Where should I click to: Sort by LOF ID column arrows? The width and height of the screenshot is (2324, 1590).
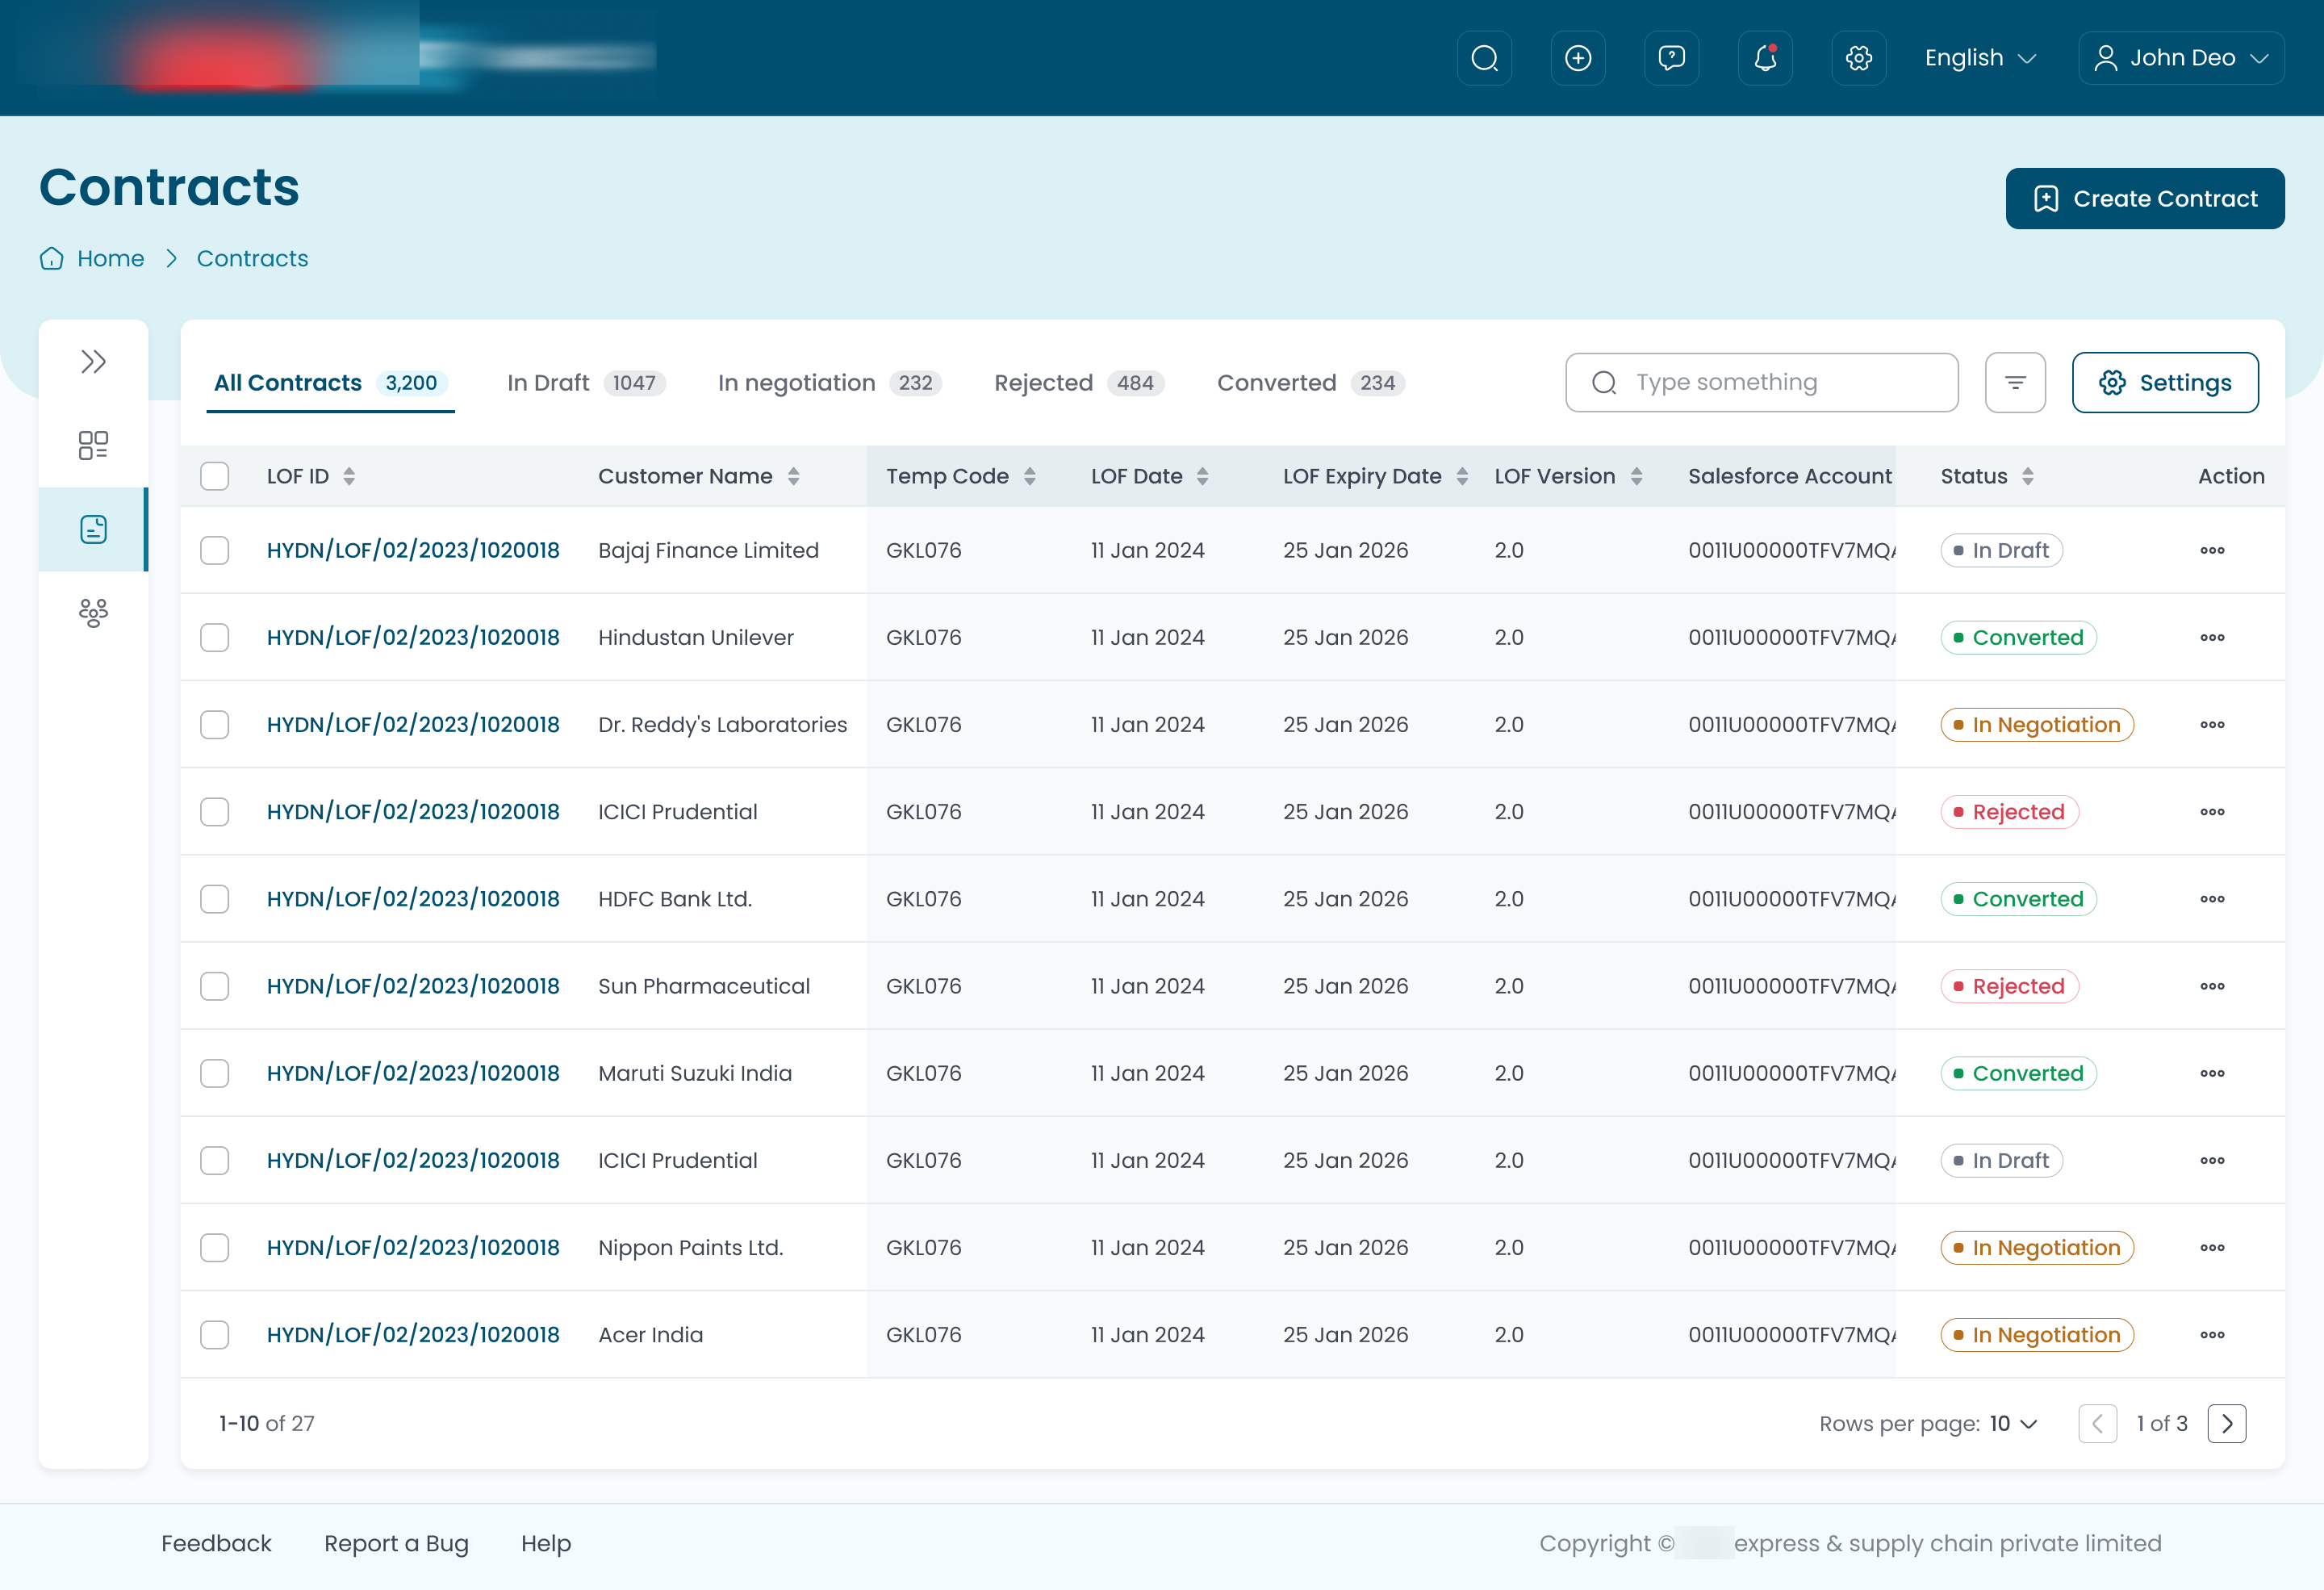coord(349,476)
